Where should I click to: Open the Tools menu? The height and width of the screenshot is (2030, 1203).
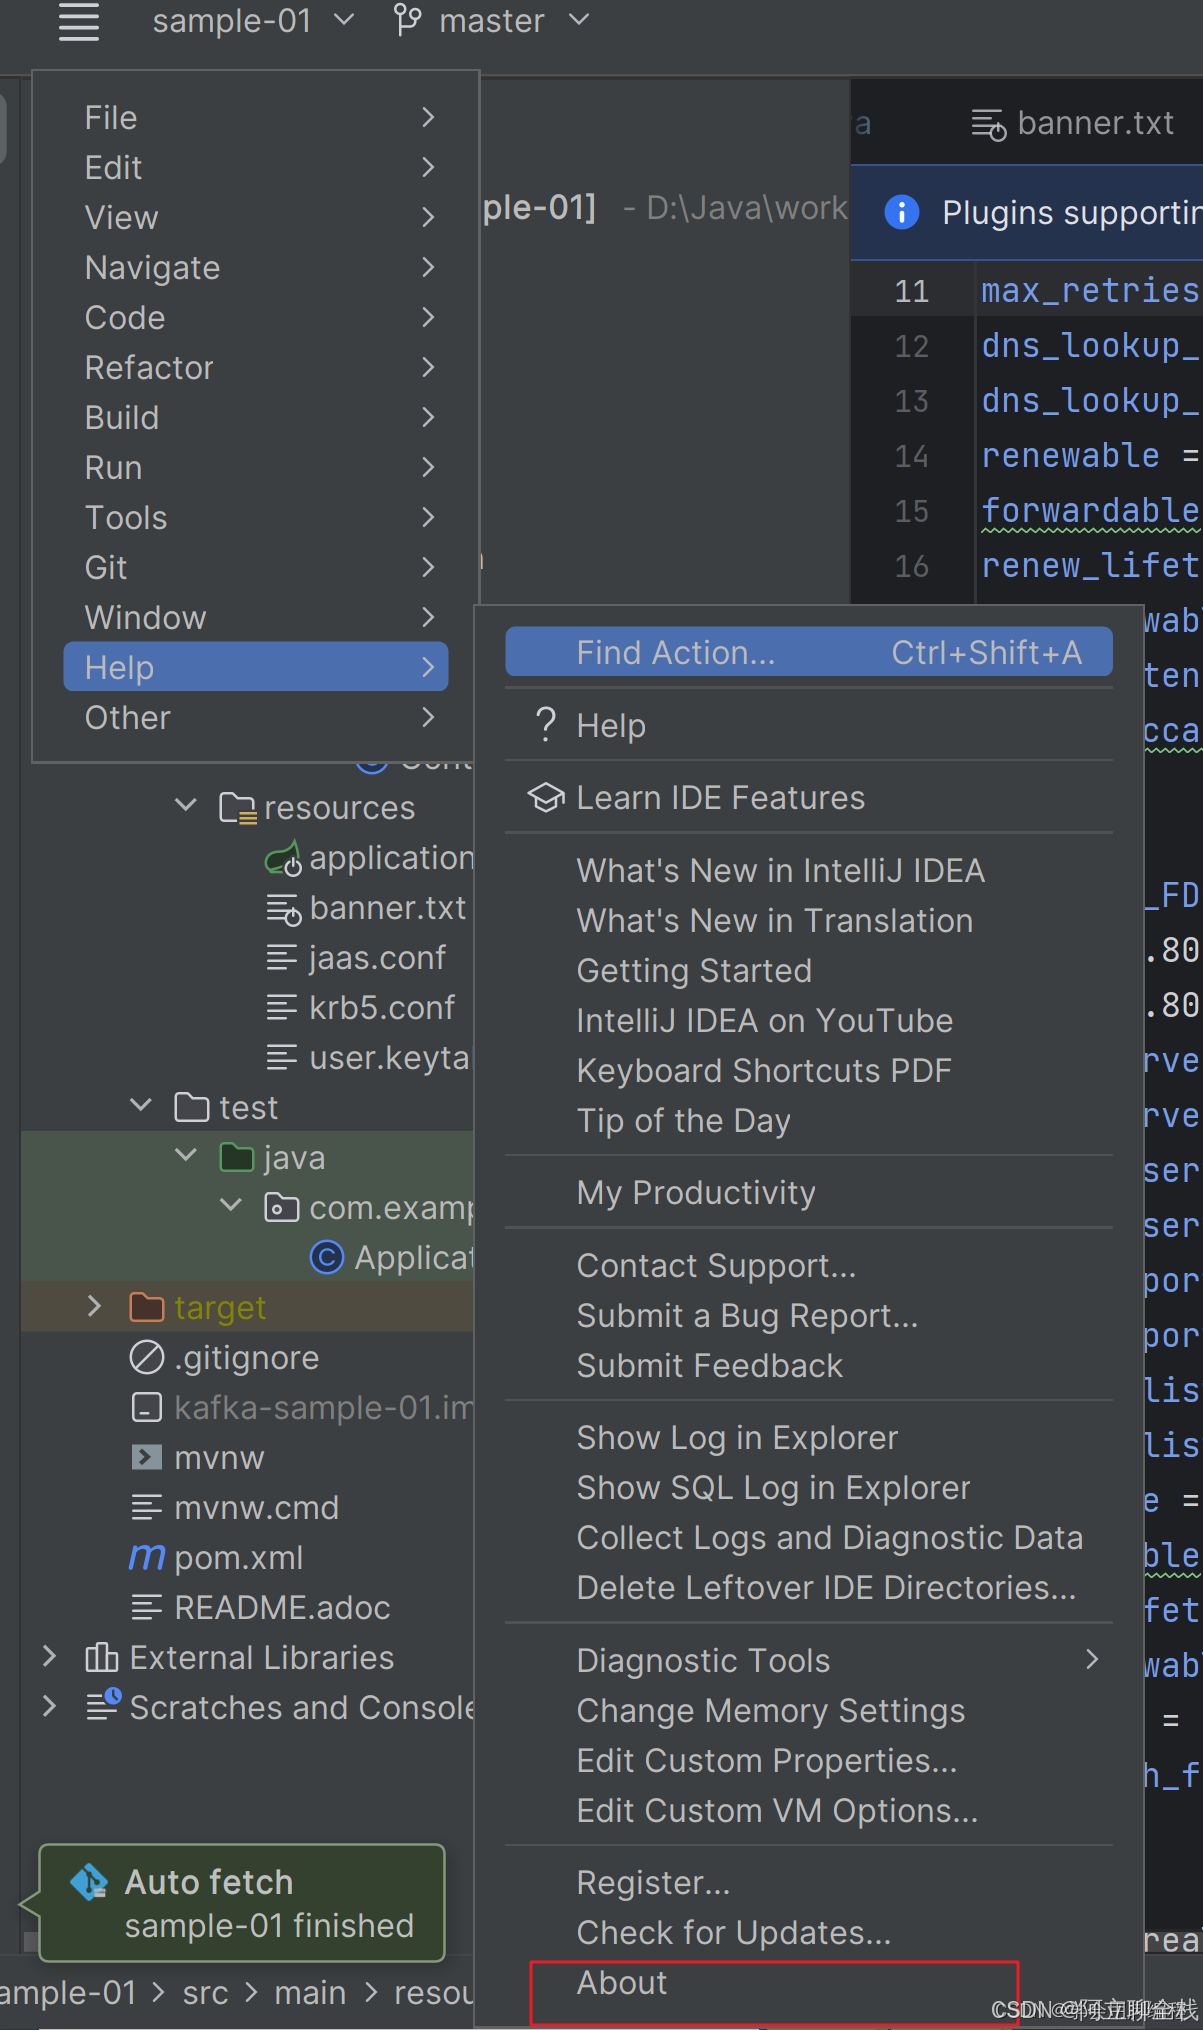[256, 517]
